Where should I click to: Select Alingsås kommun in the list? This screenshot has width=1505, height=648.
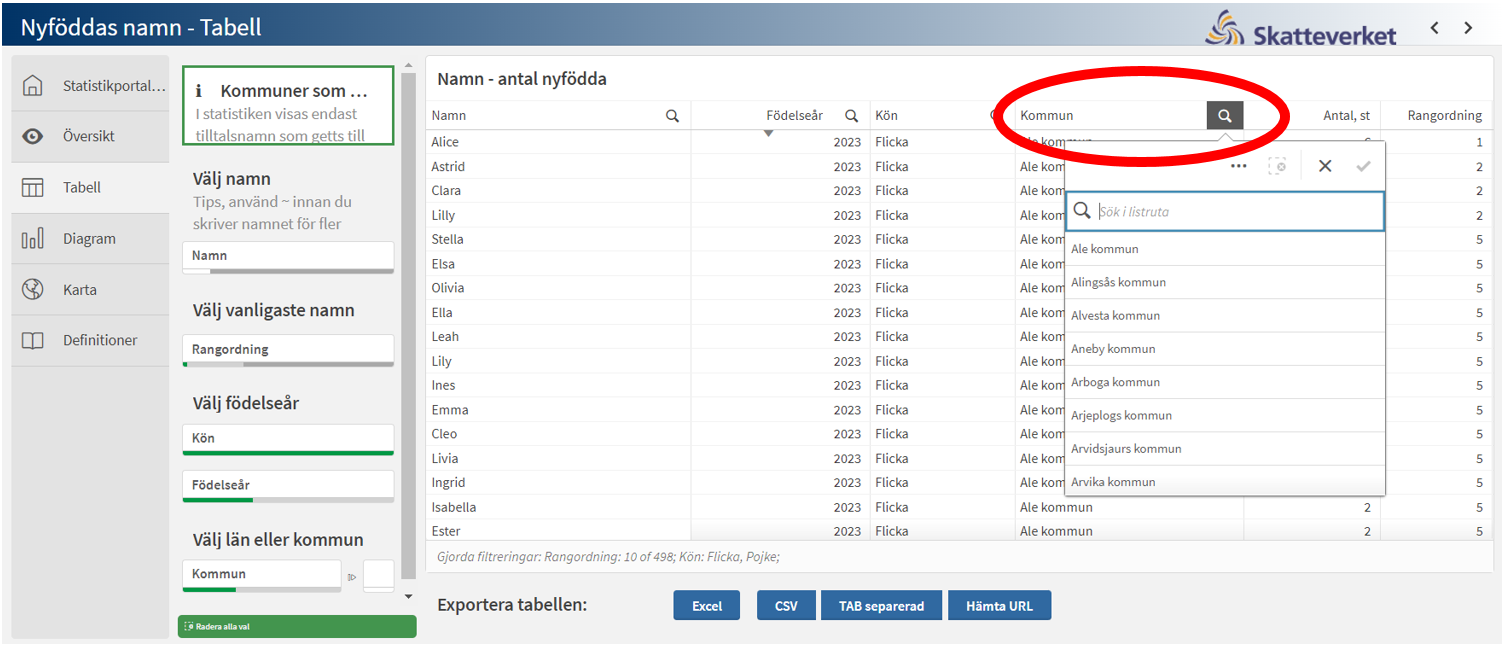(1118, 282)
